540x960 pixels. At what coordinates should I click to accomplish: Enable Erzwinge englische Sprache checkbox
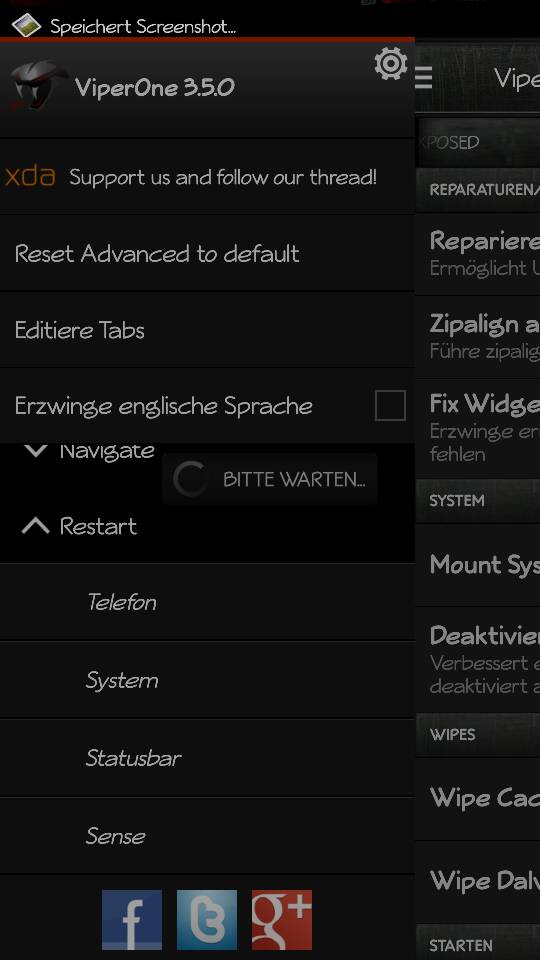click(390, 405)
